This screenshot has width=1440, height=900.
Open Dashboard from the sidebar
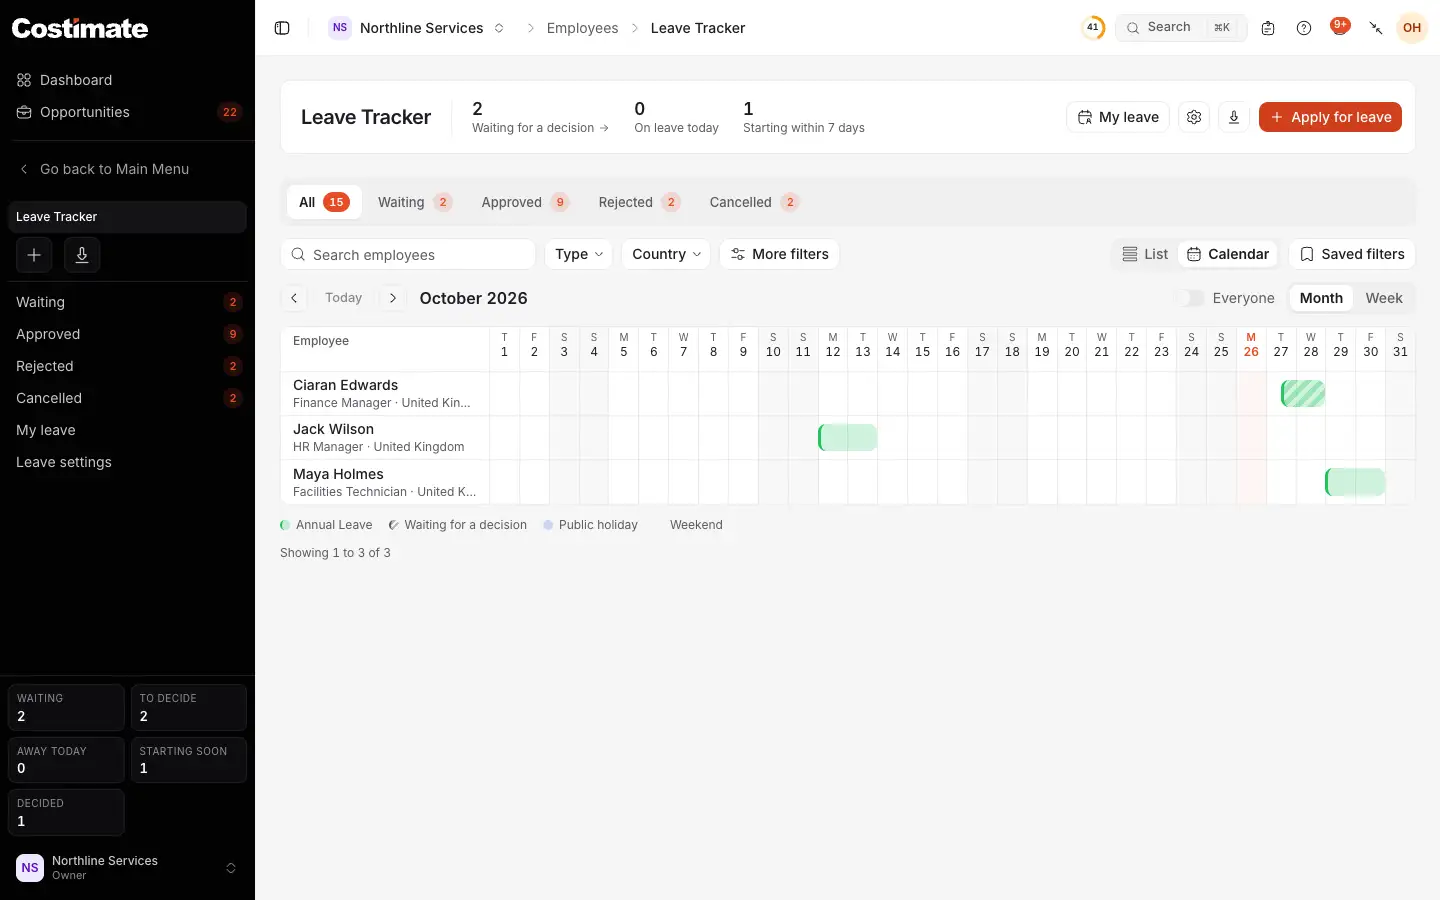[127, 80]
